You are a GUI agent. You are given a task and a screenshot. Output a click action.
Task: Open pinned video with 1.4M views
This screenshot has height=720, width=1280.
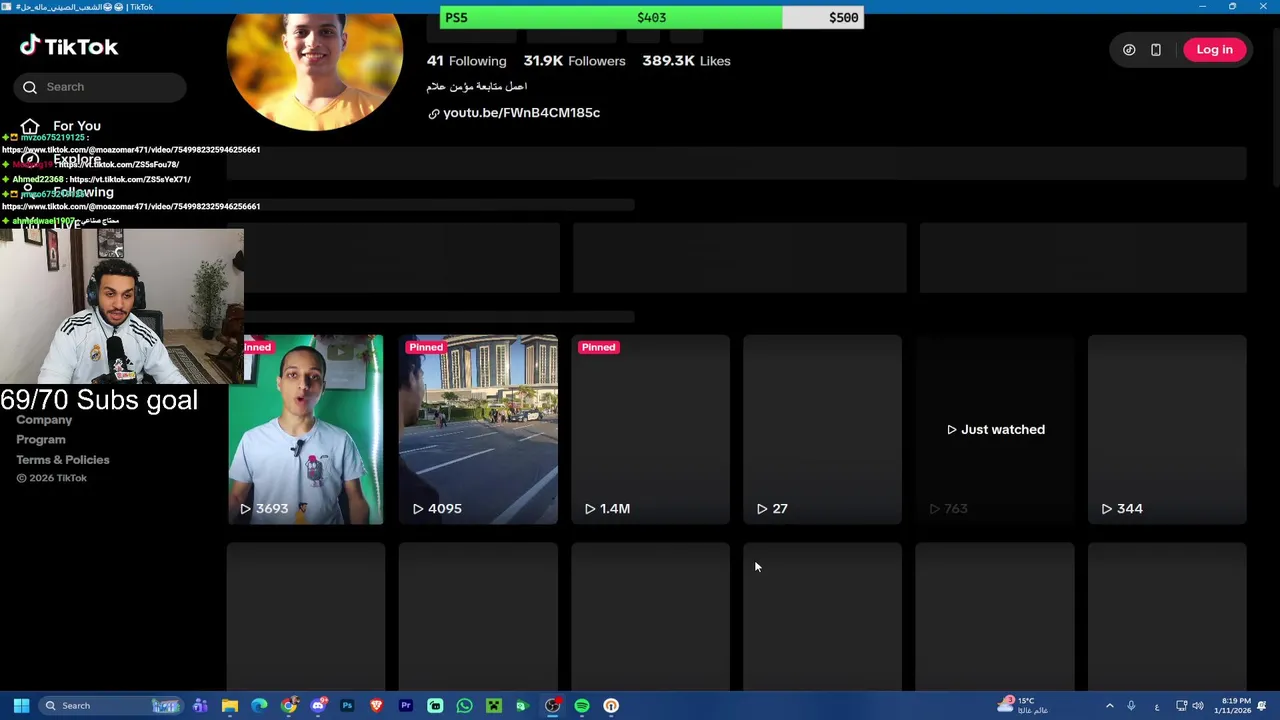[x=650, y=429]
